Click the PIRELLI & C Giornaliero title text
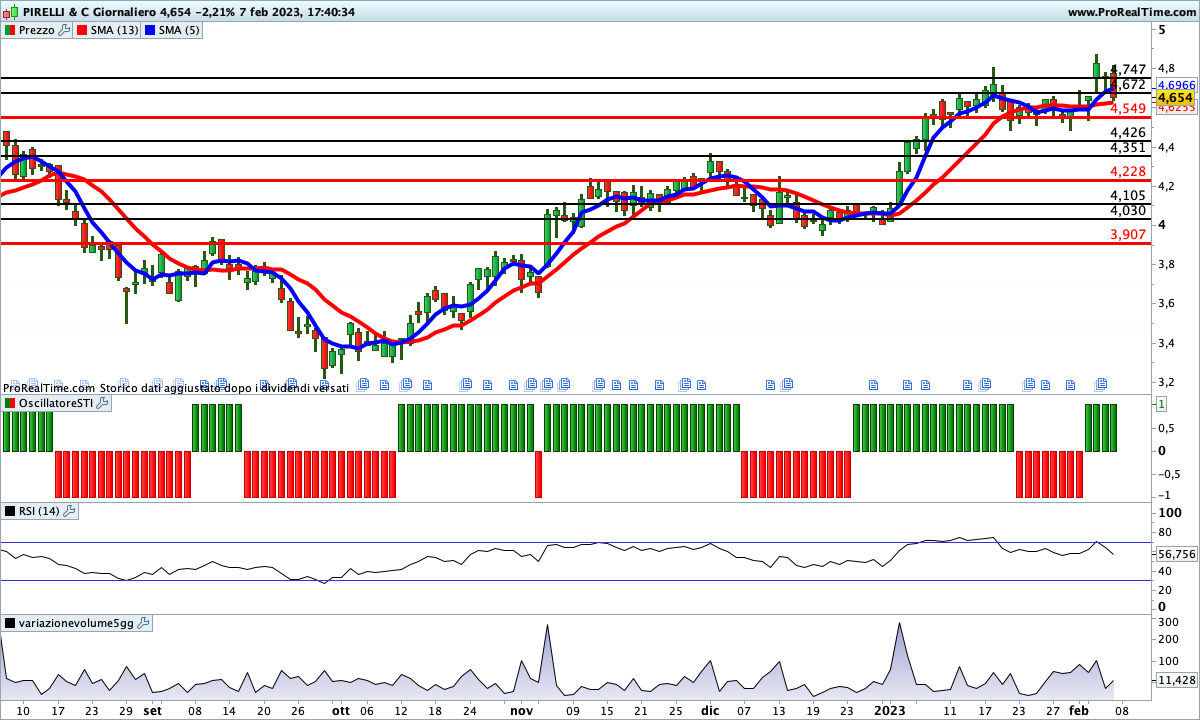Screen dimensions: 1200x720 pyautogui.click(x=88, y=12)
